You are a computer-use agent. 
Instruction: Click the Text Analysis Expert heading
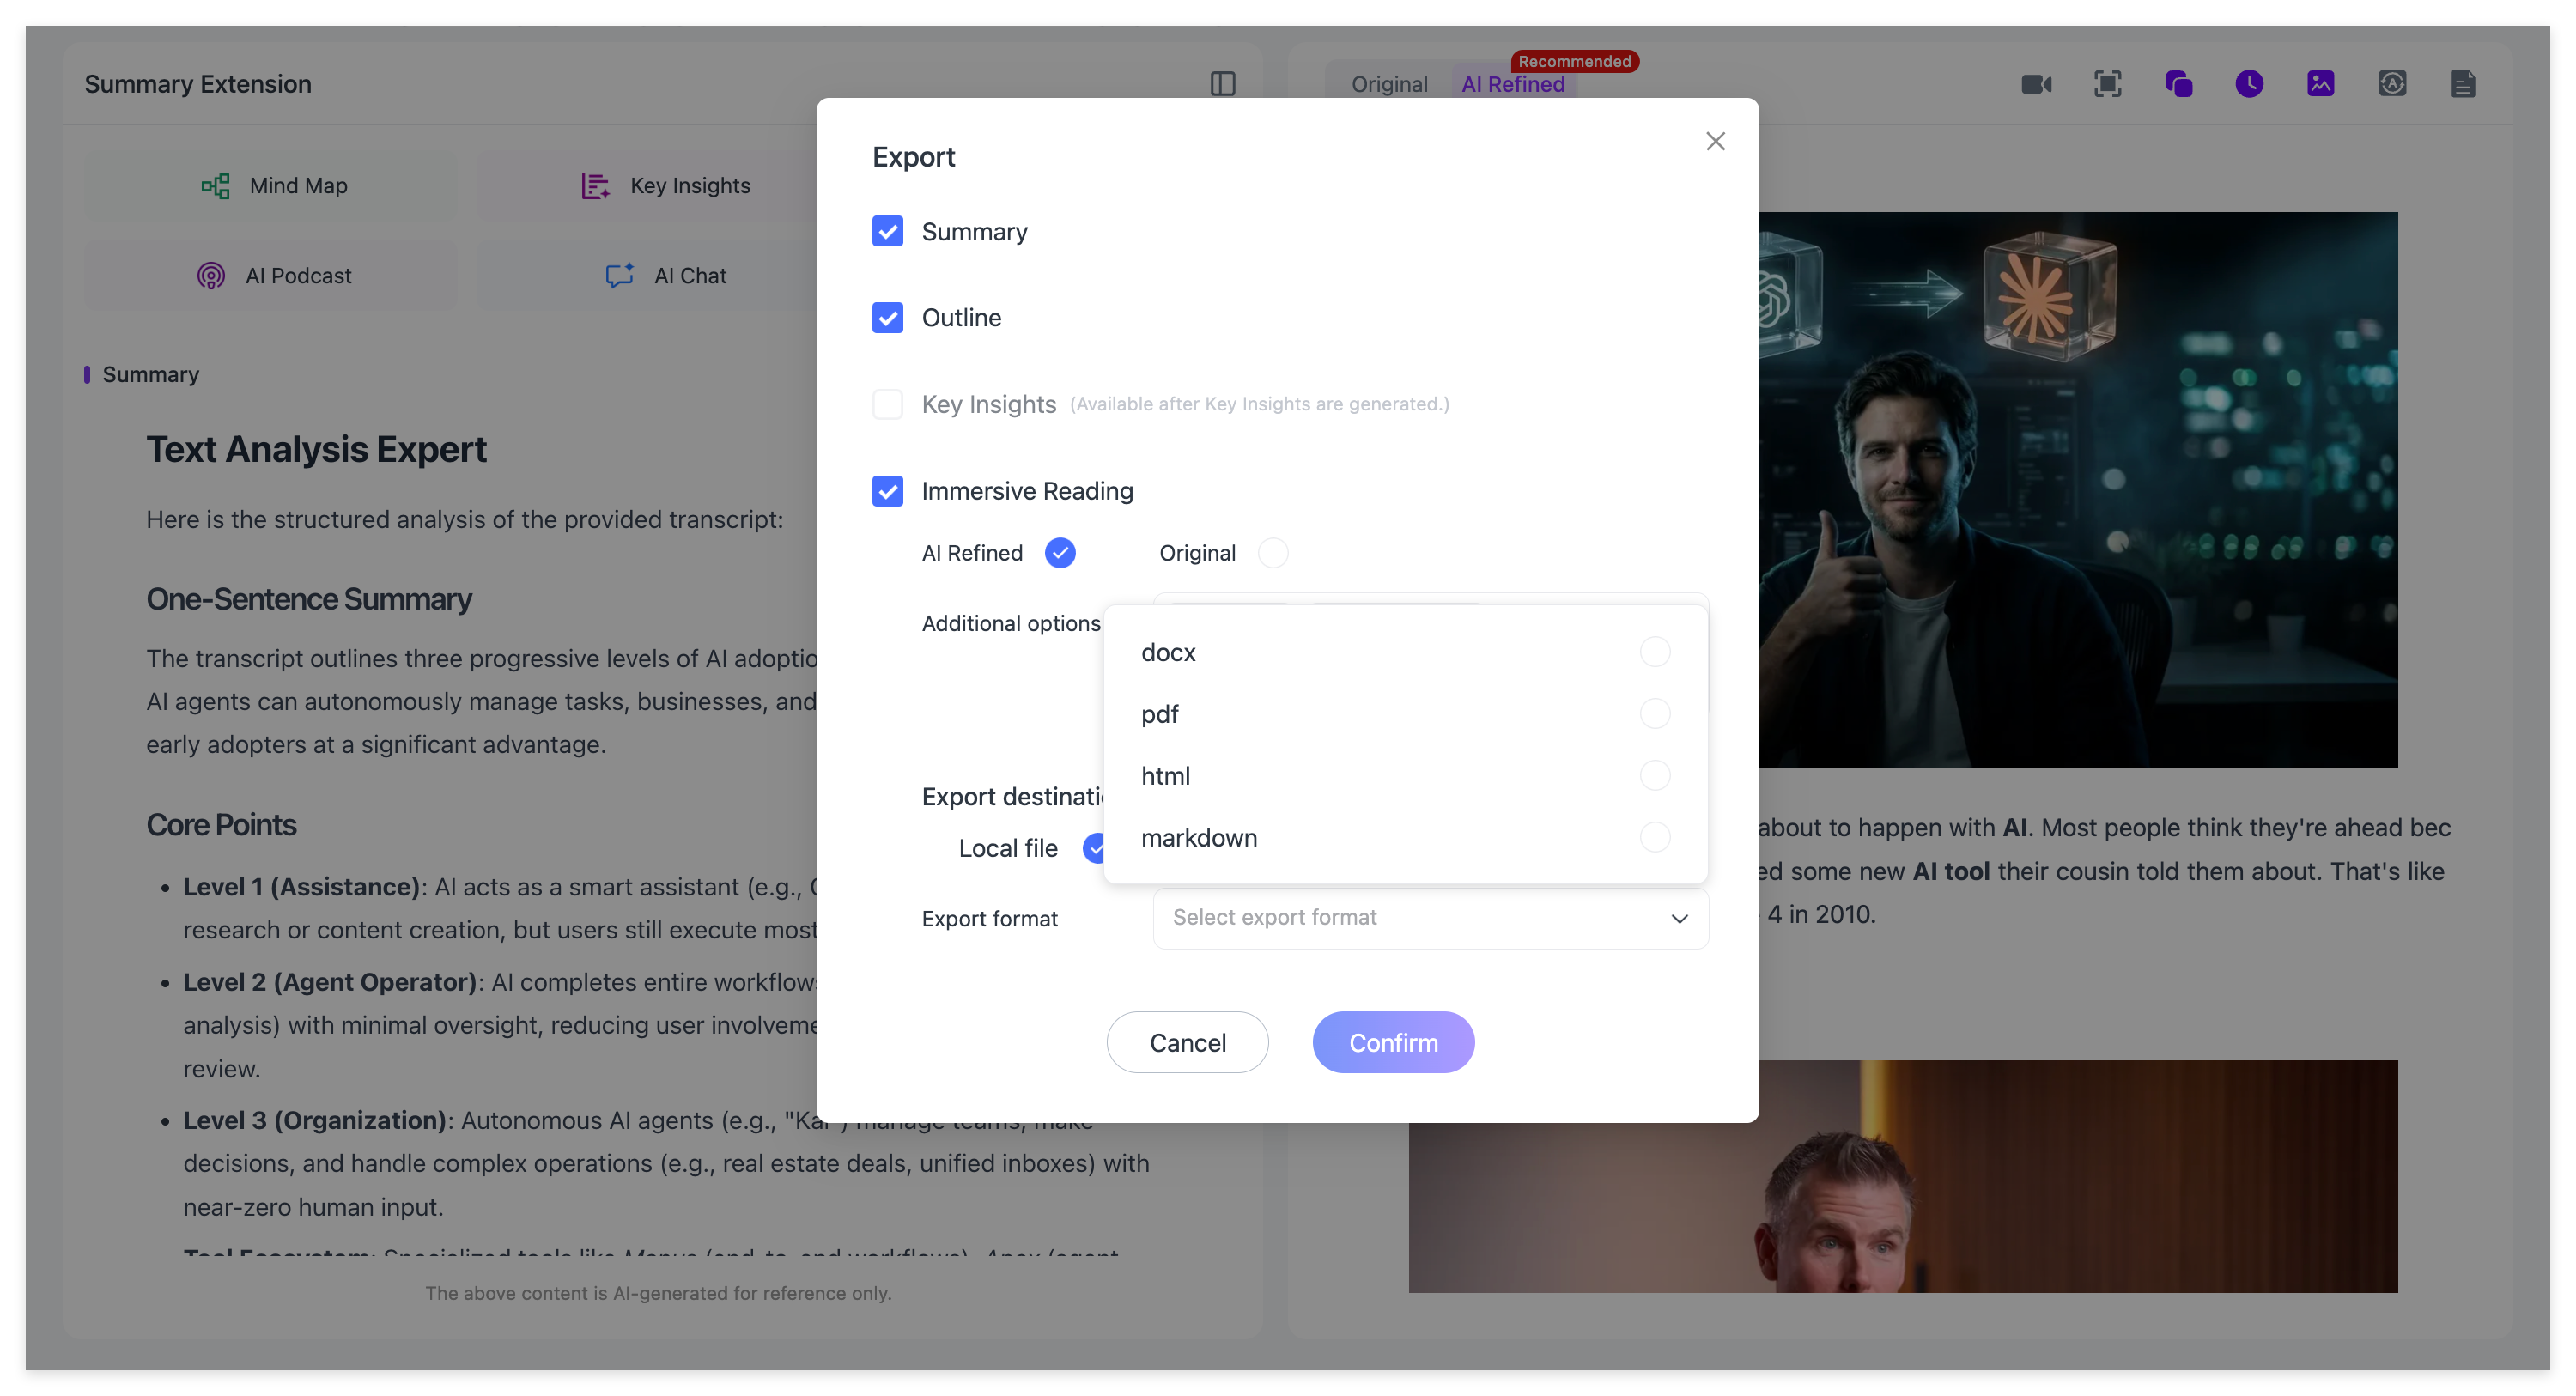click(x=316, y=450)
